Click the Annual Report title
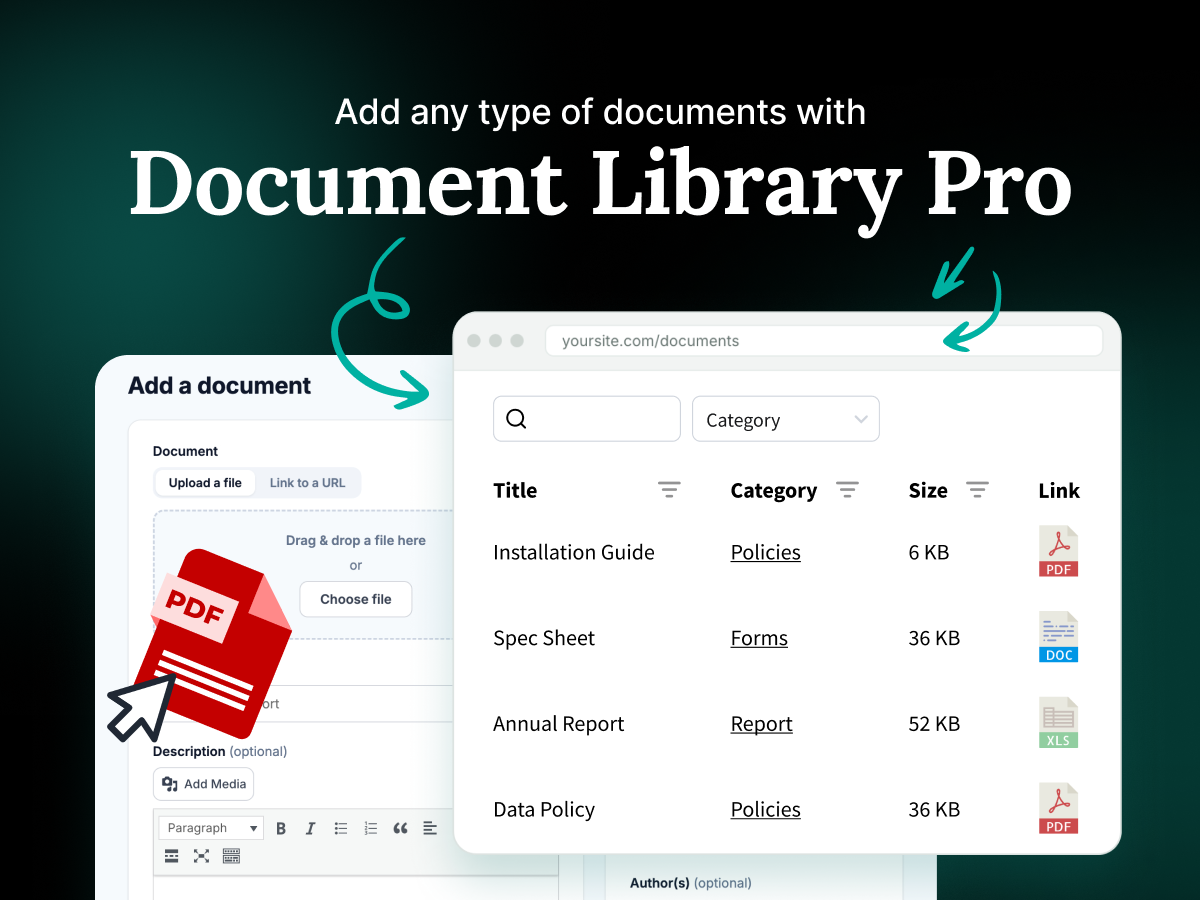Screen dimensions: 1200x900 [559, 724]
